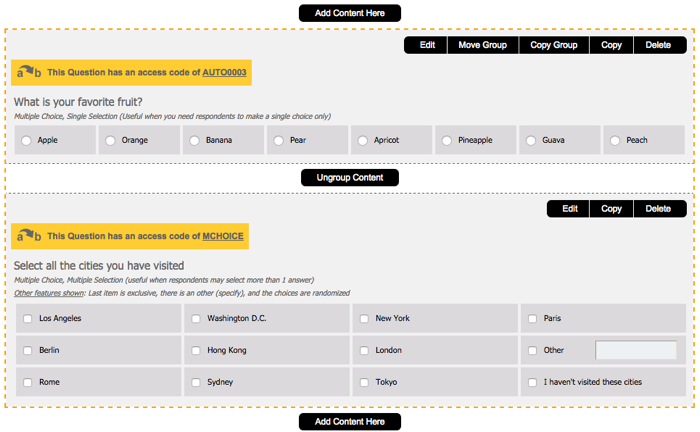Click the Copy Group button
Screen dimensions: 700x432
click(x=554, y=45)
